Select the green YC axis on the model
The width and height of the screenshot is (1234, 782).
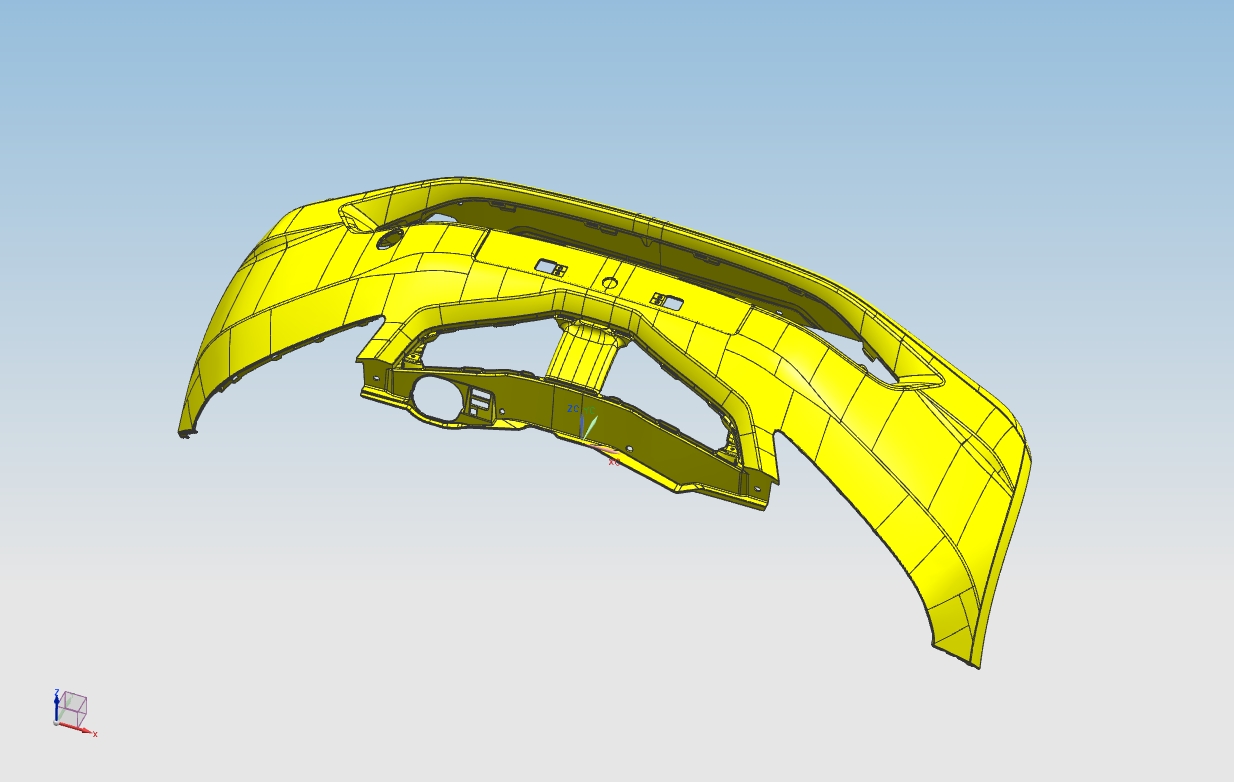point(591,426)
